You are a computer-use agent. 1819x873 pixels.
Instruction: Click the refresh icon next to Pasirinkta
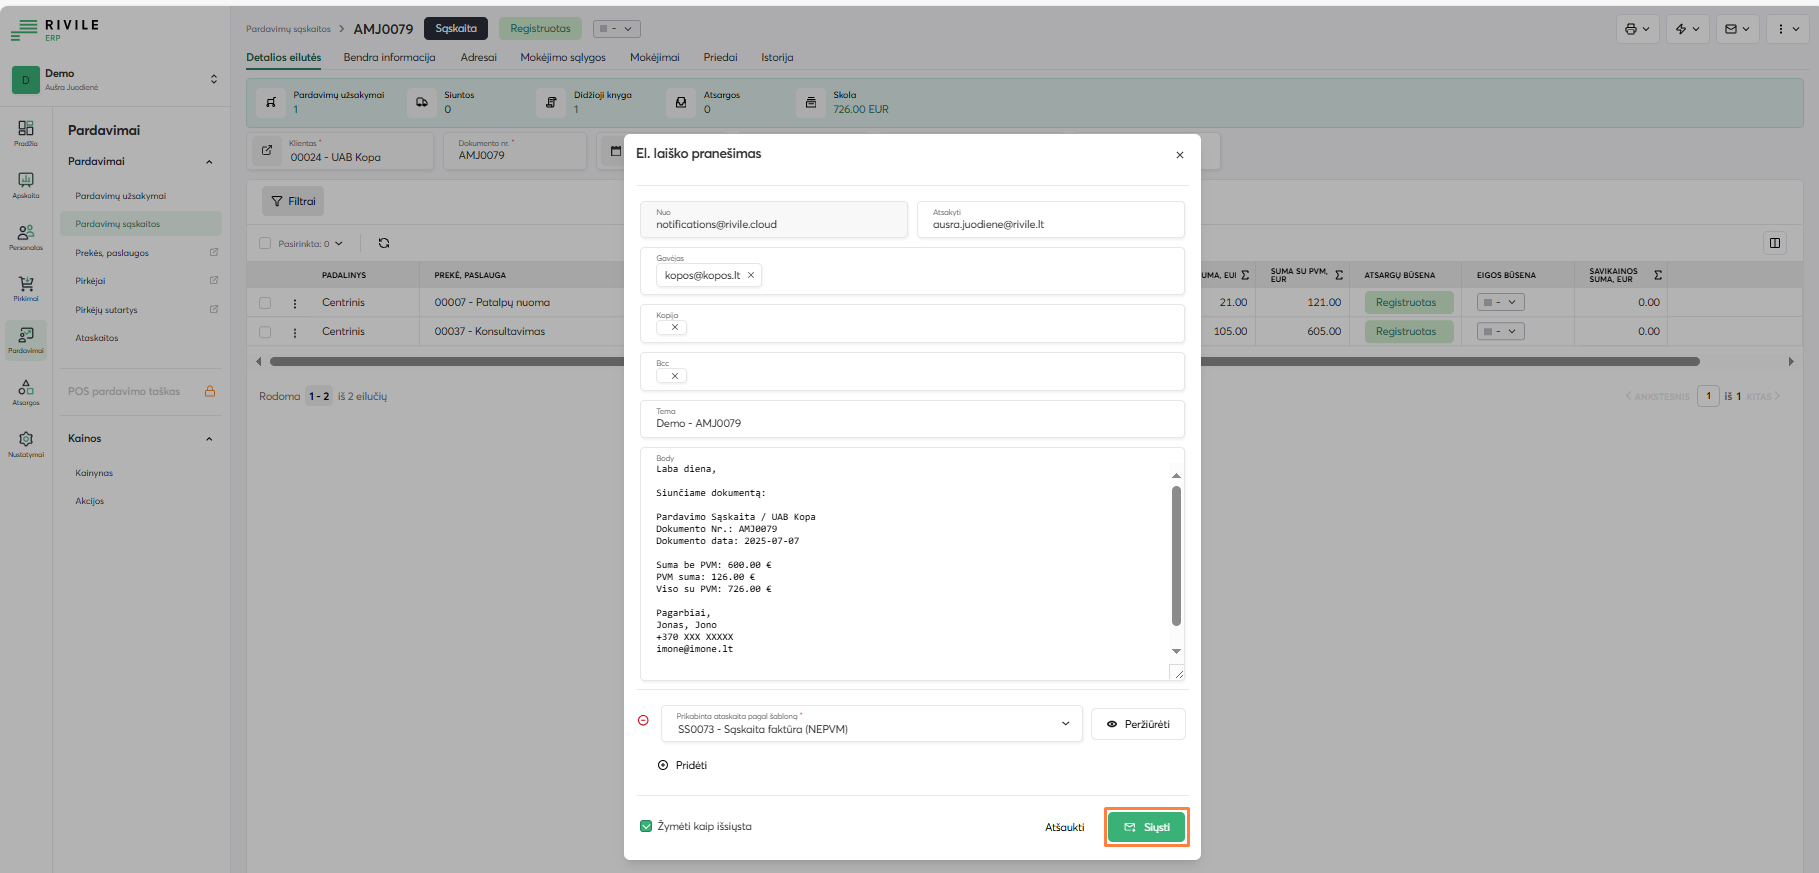[x=384, y=243]
